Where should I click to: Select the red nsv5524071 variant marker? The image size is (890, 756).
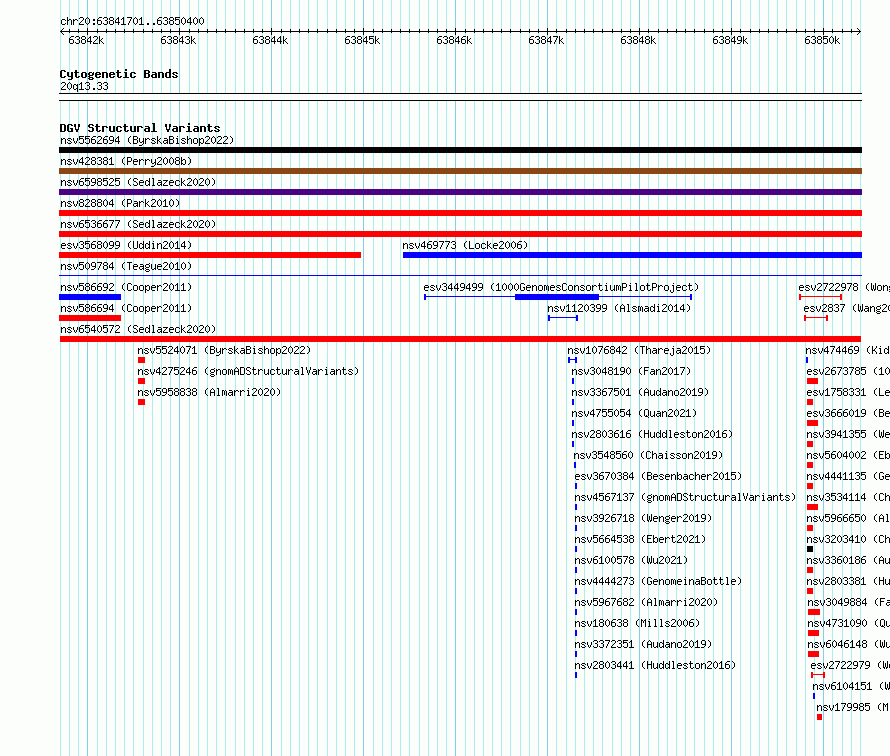[141, 360]
